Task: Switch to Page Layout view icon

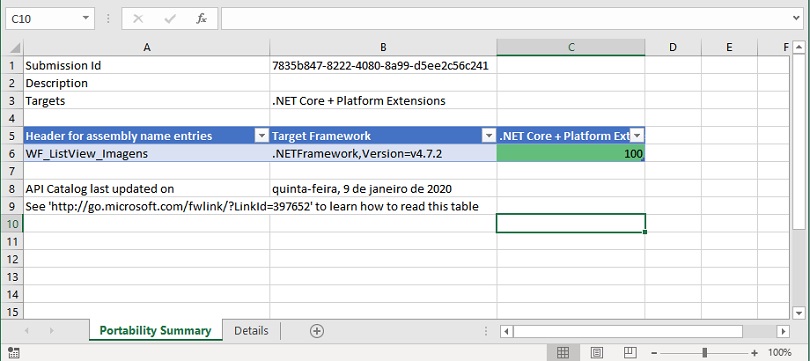Action: (597, 353)
